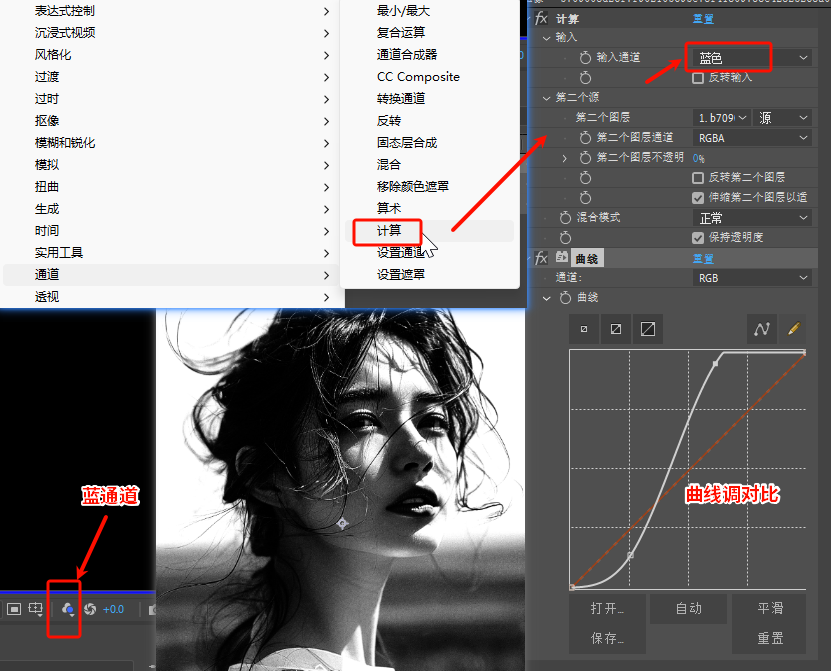Collapse the 曲线 property group
831x671 pixels.
(546, 298)
